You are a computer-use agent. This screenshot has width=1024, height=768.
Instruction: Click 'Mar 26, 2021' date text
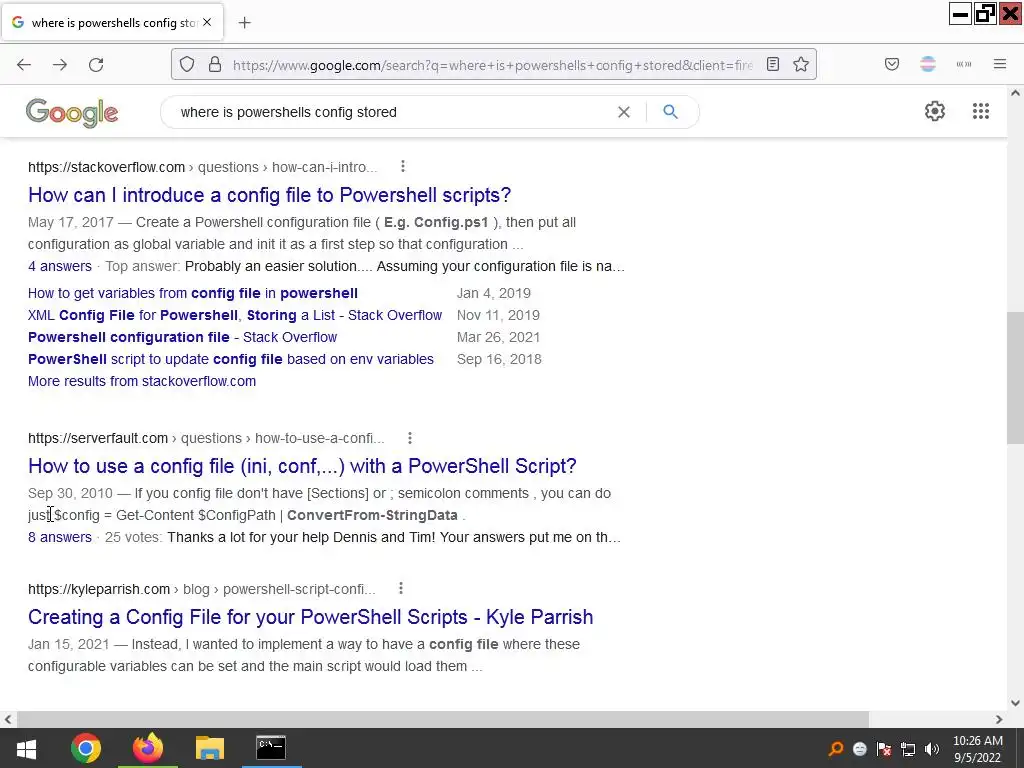point(498,338)
